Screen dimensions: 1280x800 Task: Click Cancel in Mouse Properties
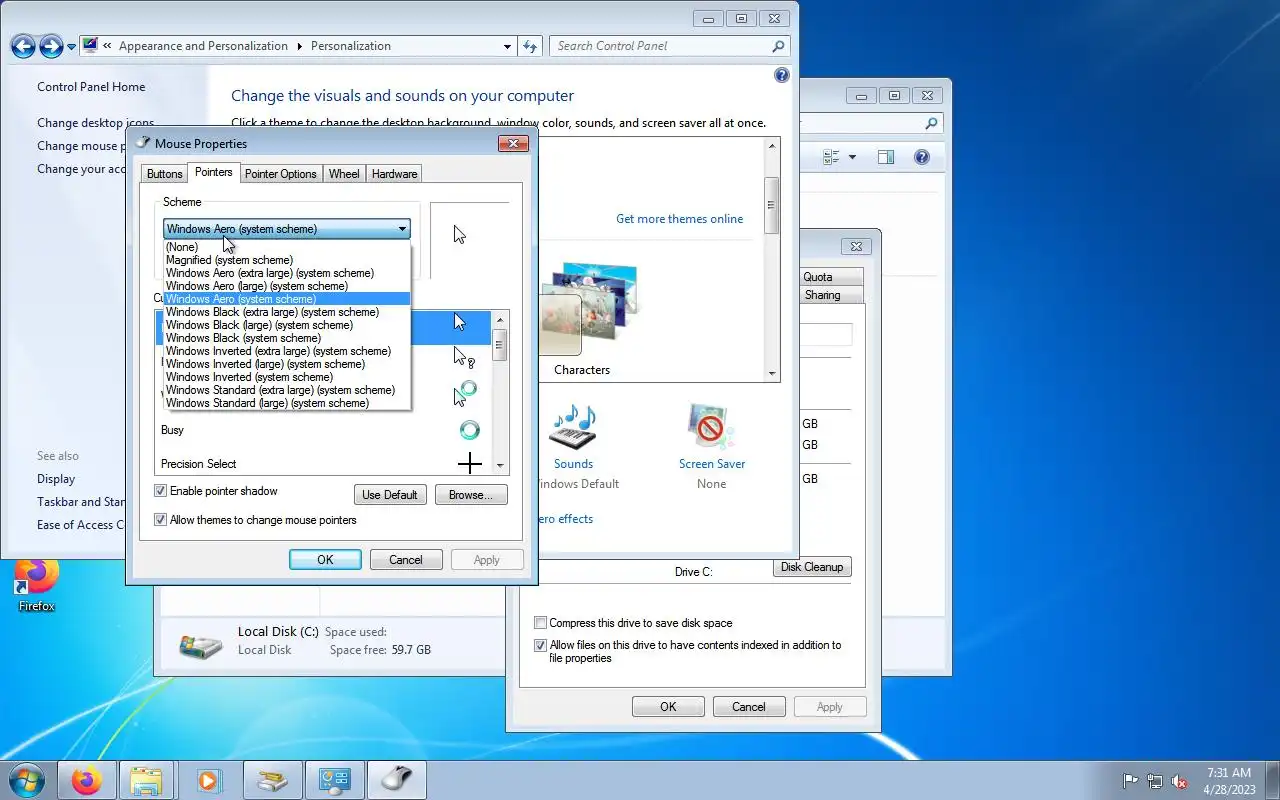(x=406, y=560)
